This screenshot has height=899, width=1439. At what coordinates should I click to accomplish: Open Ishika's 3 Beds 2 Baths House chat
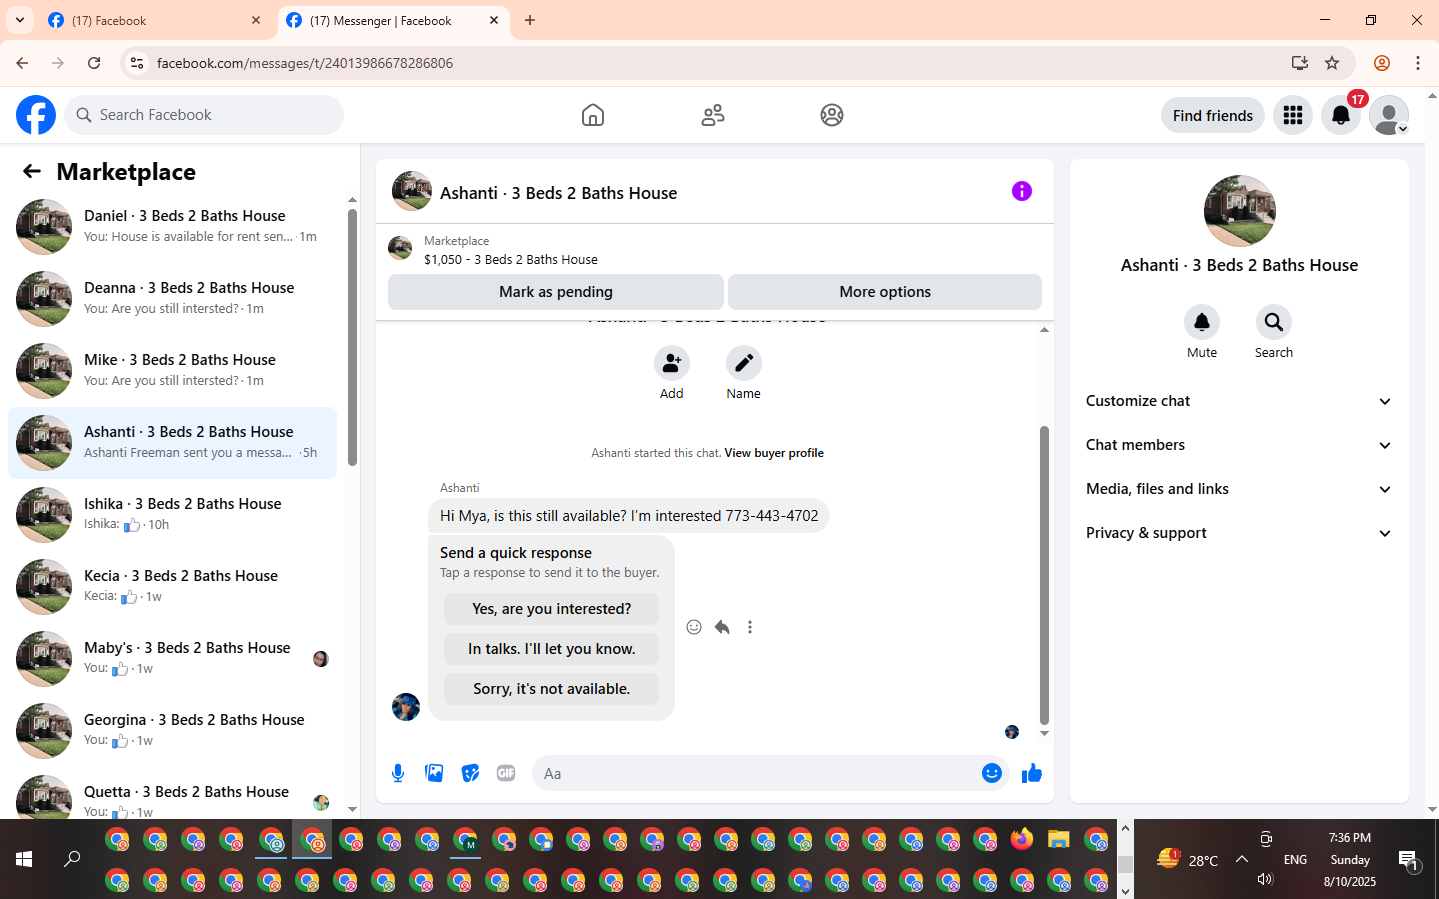(173, 515)
